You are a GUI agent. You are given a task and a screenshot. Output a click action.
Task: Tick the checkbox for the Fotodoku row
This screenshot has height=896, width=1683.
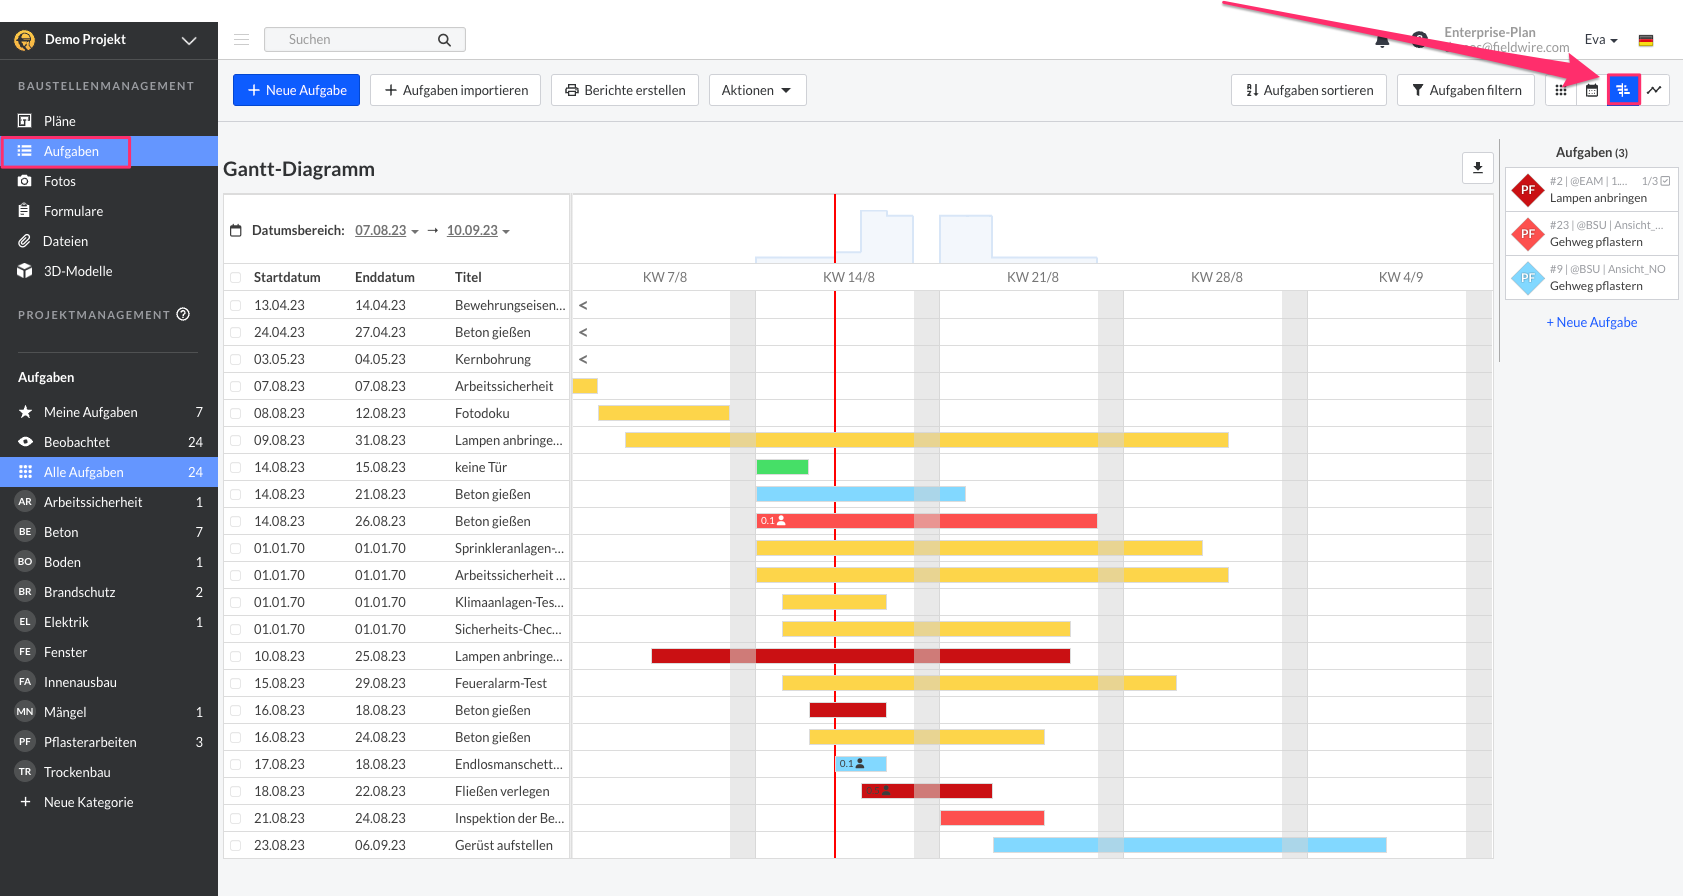pos(236,413)
